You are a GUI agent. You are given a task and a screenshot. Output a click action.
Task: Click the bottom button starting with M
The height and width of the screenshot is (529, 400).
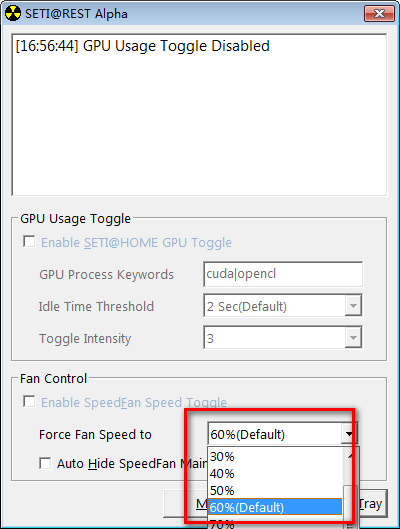point(185,503)
